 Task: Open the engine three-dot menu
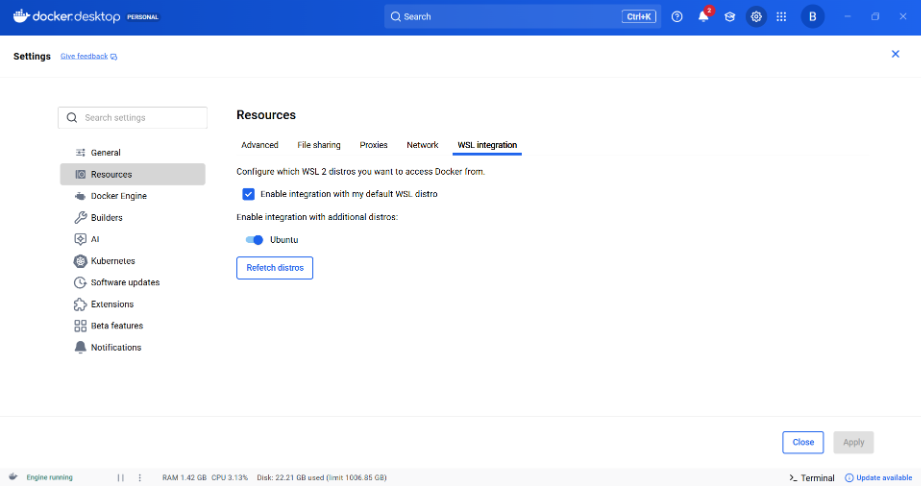[140, 478]
